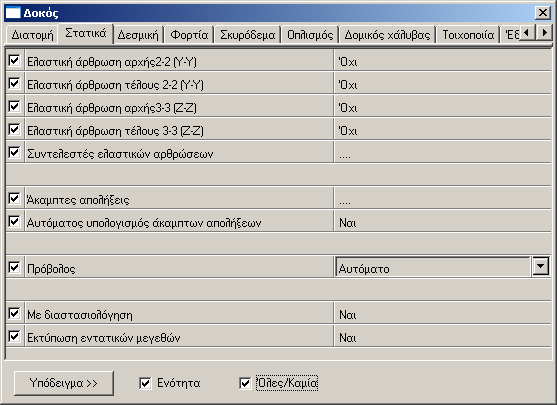This screenshot has height=405, width=557.
Task: Uncheck the Με διαστασιολόγηση checkbox
Action: 14,313
